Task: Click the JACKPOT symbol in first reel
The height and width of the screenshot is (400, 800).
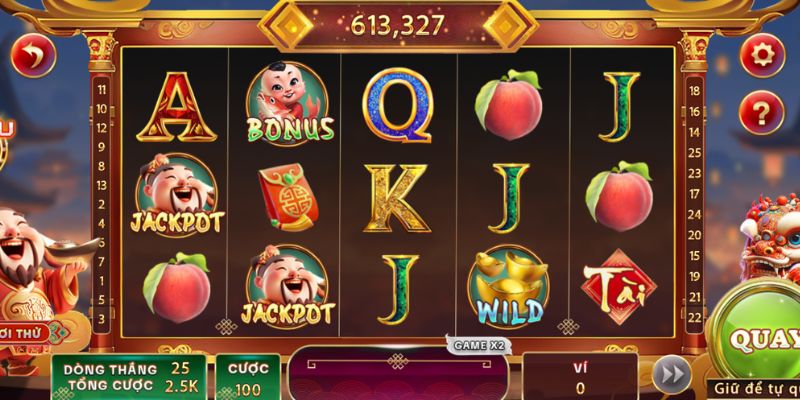Action: pyautogui.click(x=177, y=195)
